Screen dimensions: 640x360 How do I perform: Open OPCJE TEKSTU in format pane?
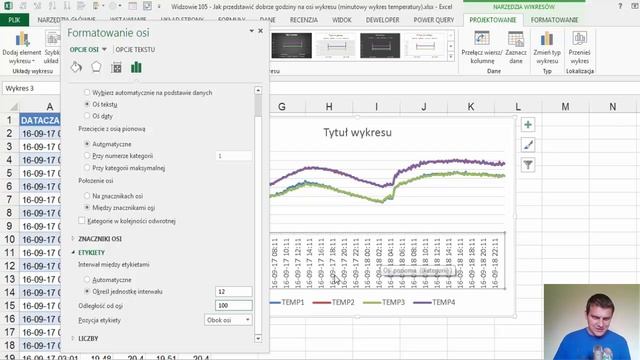click(x=135, y=49)
